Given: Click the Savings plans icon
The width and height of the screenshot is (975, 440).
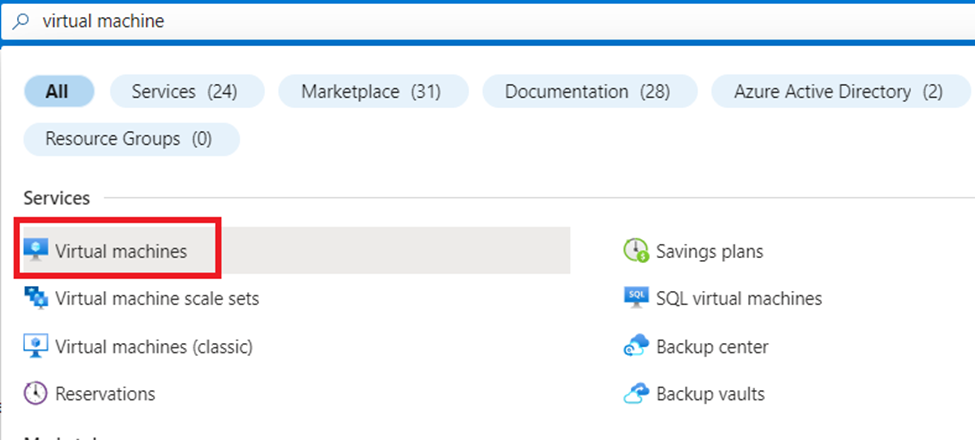Looking at the screenshot, I should pyautogui.click(x=636, y=251).
